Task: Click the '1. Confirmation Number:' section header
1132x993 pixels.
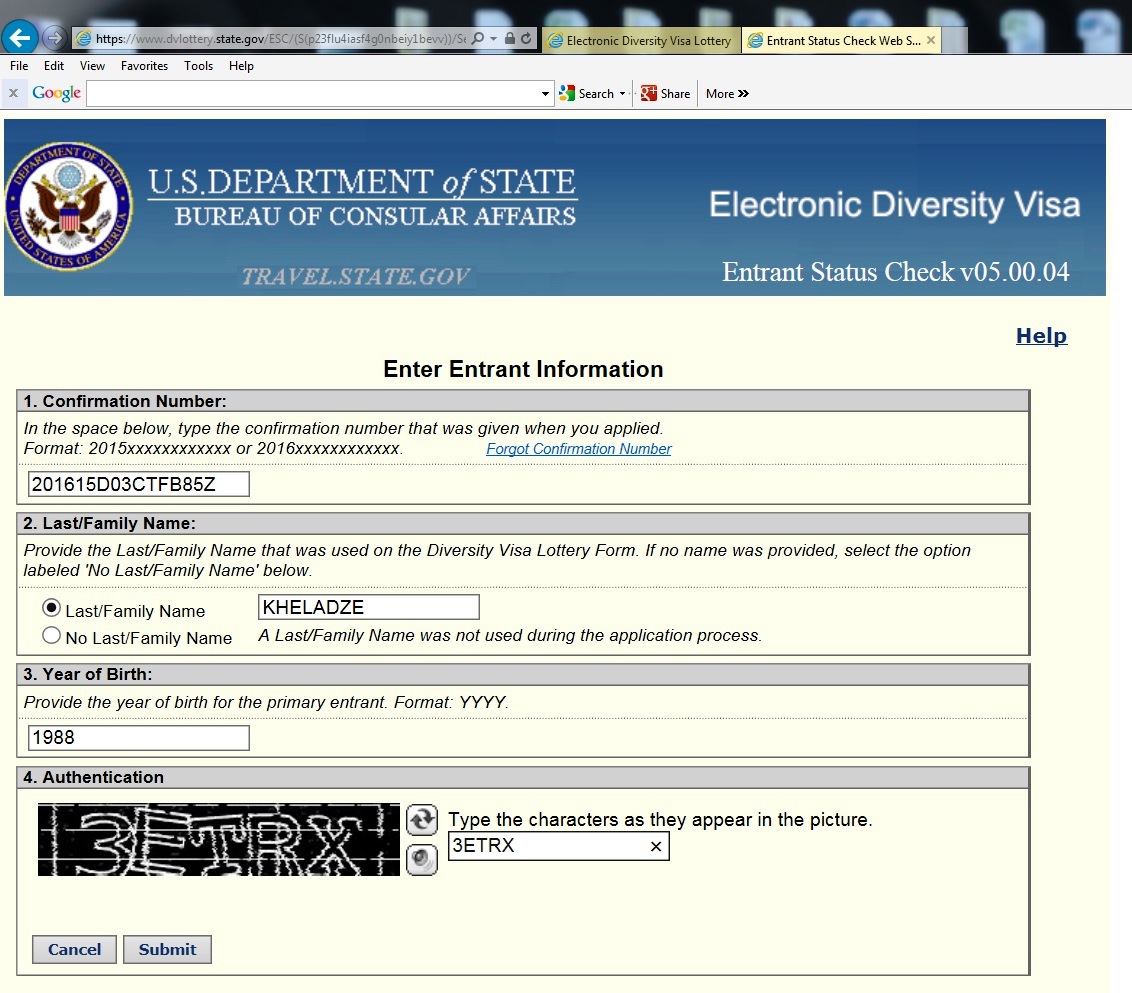Action: pos(125,401)
